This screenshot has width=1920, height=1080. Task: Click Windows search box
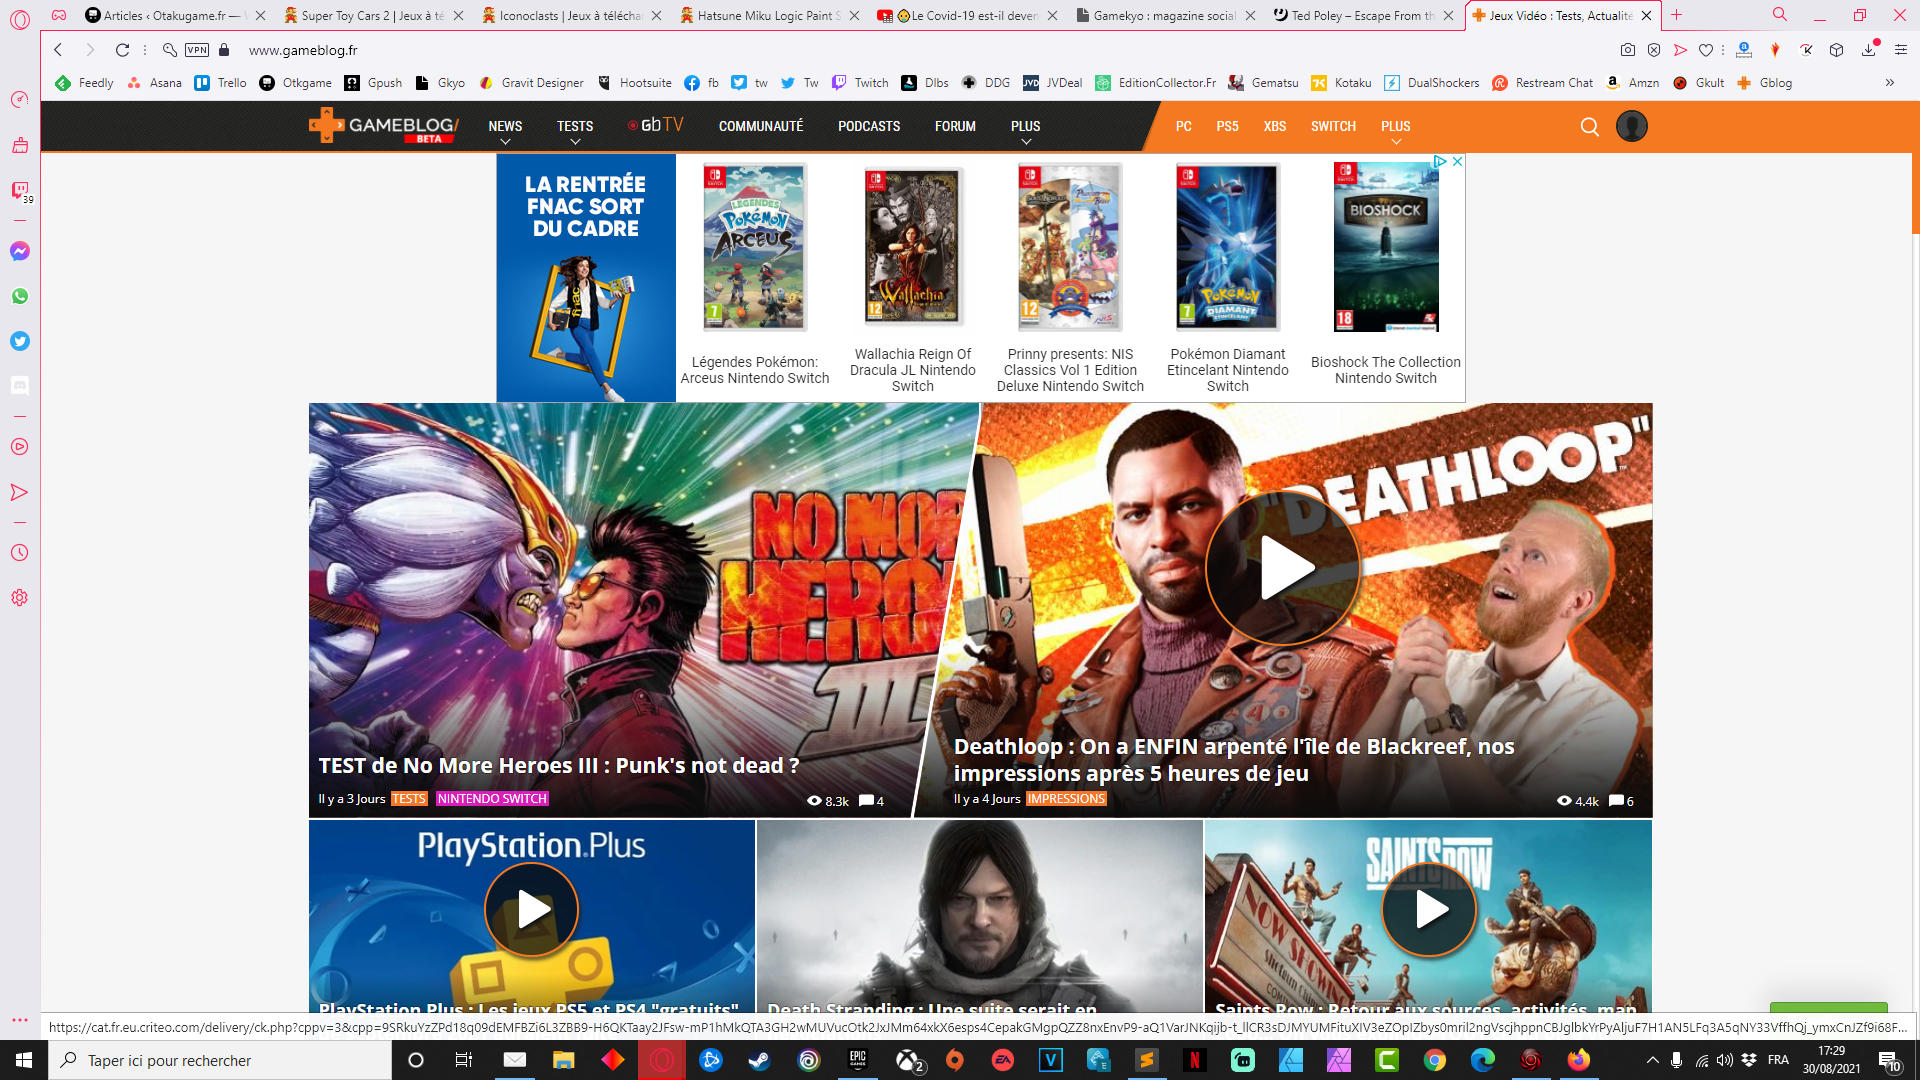coord(220,1060)
